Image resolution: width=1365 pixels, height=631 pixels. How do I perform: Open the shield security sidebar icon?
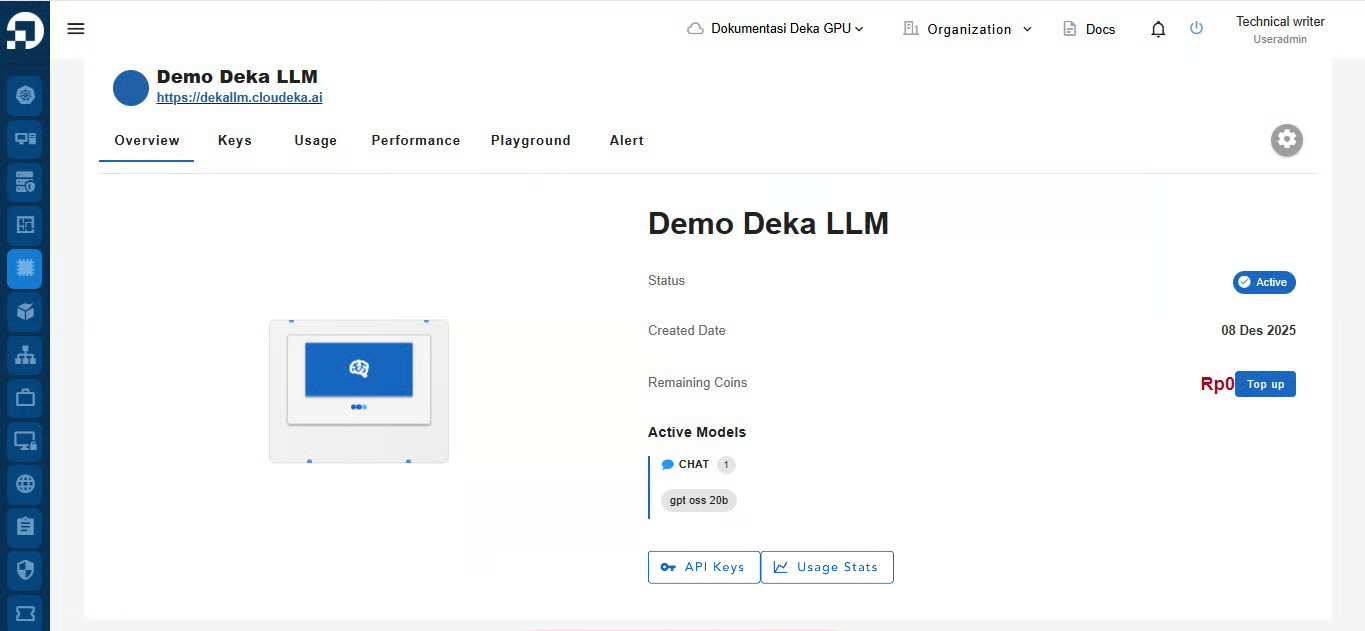tap(25, 570)
